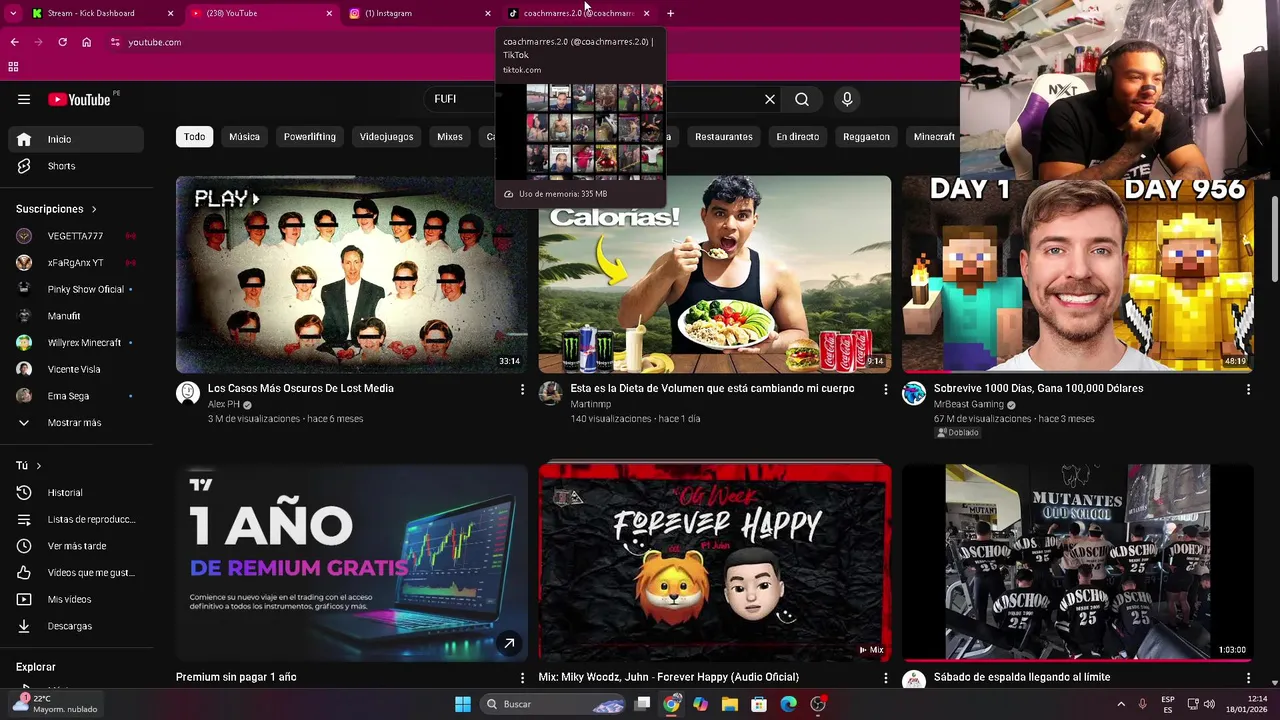Reload the page with browser refresh button
The height and width of the screenshot is (720, 1280).
[x=62, y=42]
